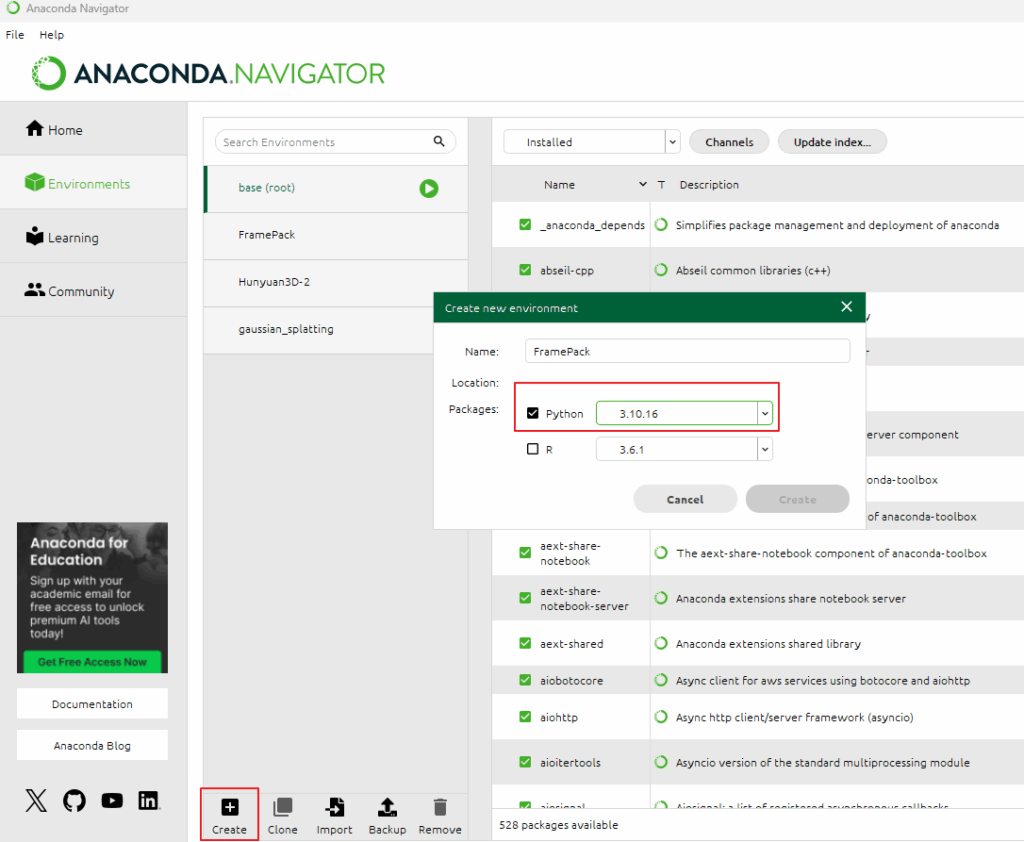
Task: Click the Channels button
Action: click(729, 142)
